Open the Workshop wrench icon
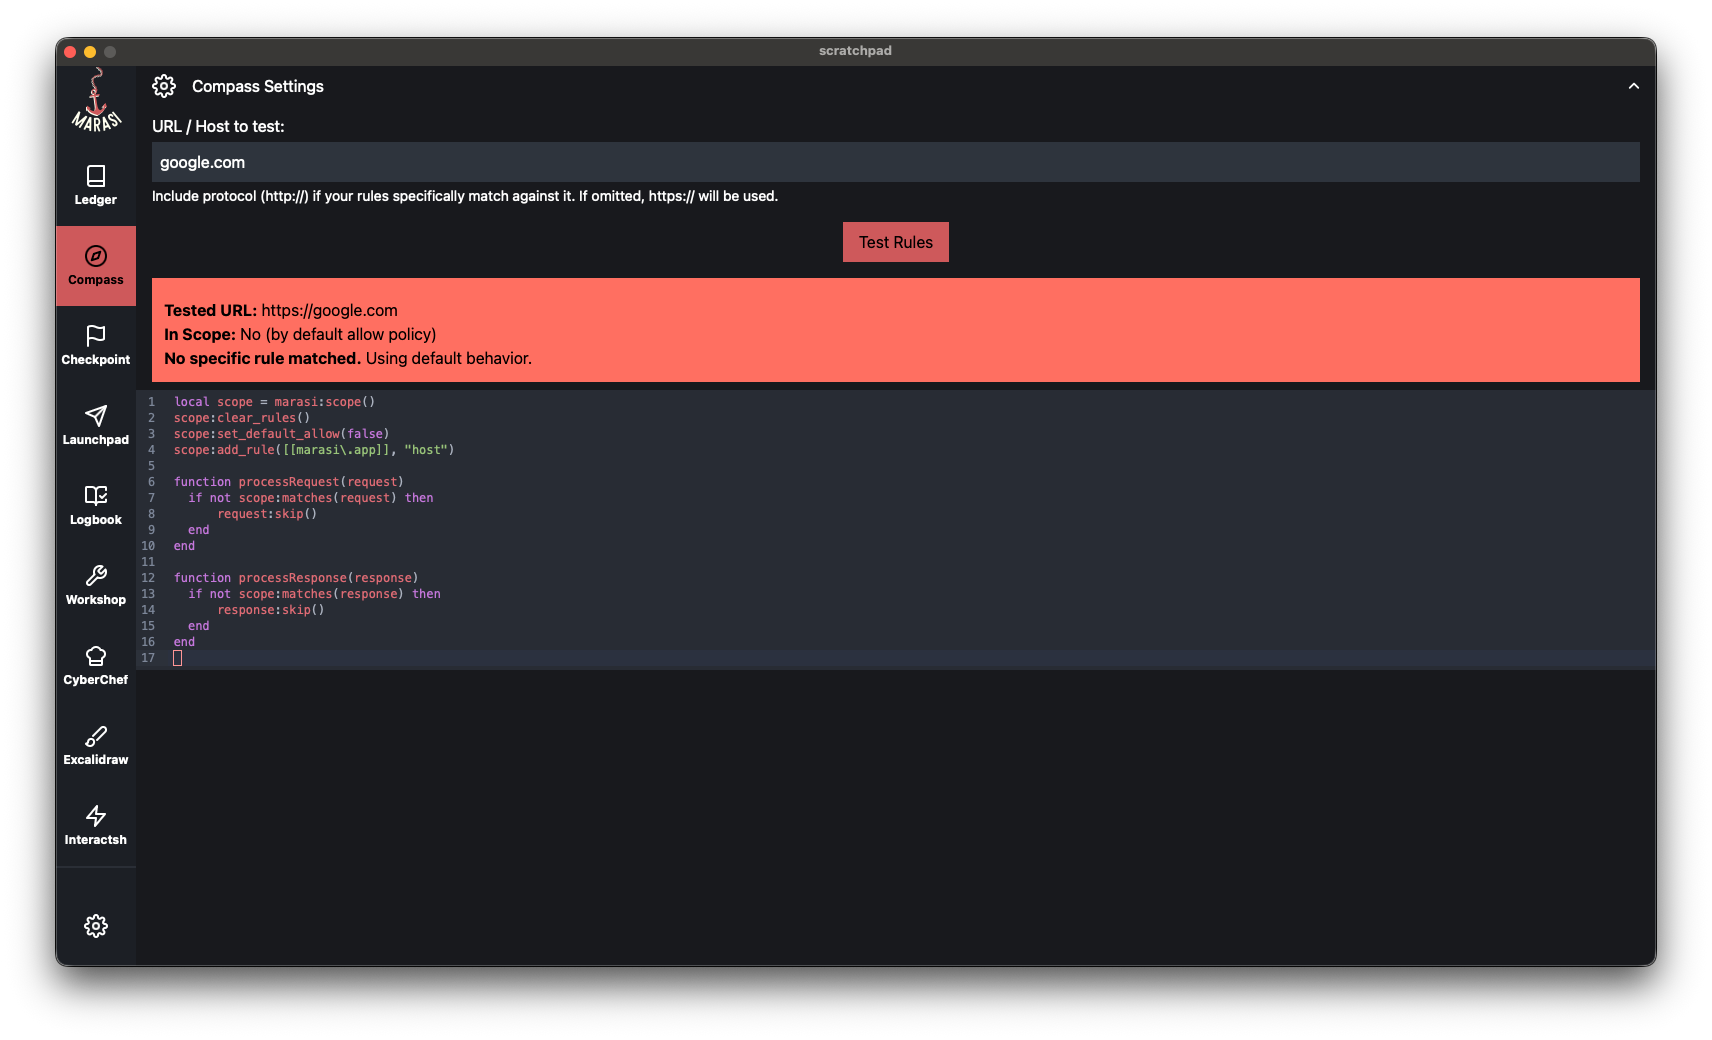1712x1040 pixels. tap(96, 586)
